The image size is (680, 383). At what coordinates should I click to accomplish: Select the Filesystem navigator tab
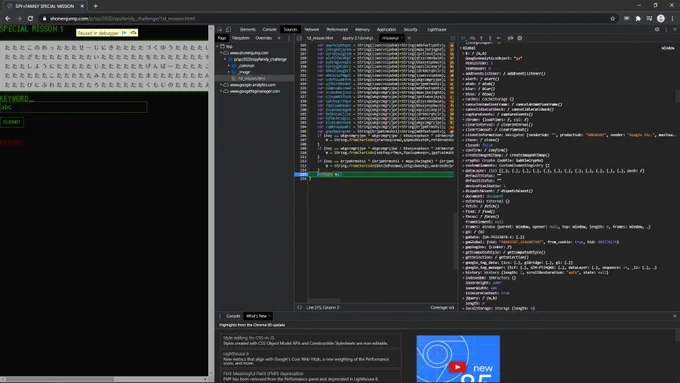(x=241, y=38)
